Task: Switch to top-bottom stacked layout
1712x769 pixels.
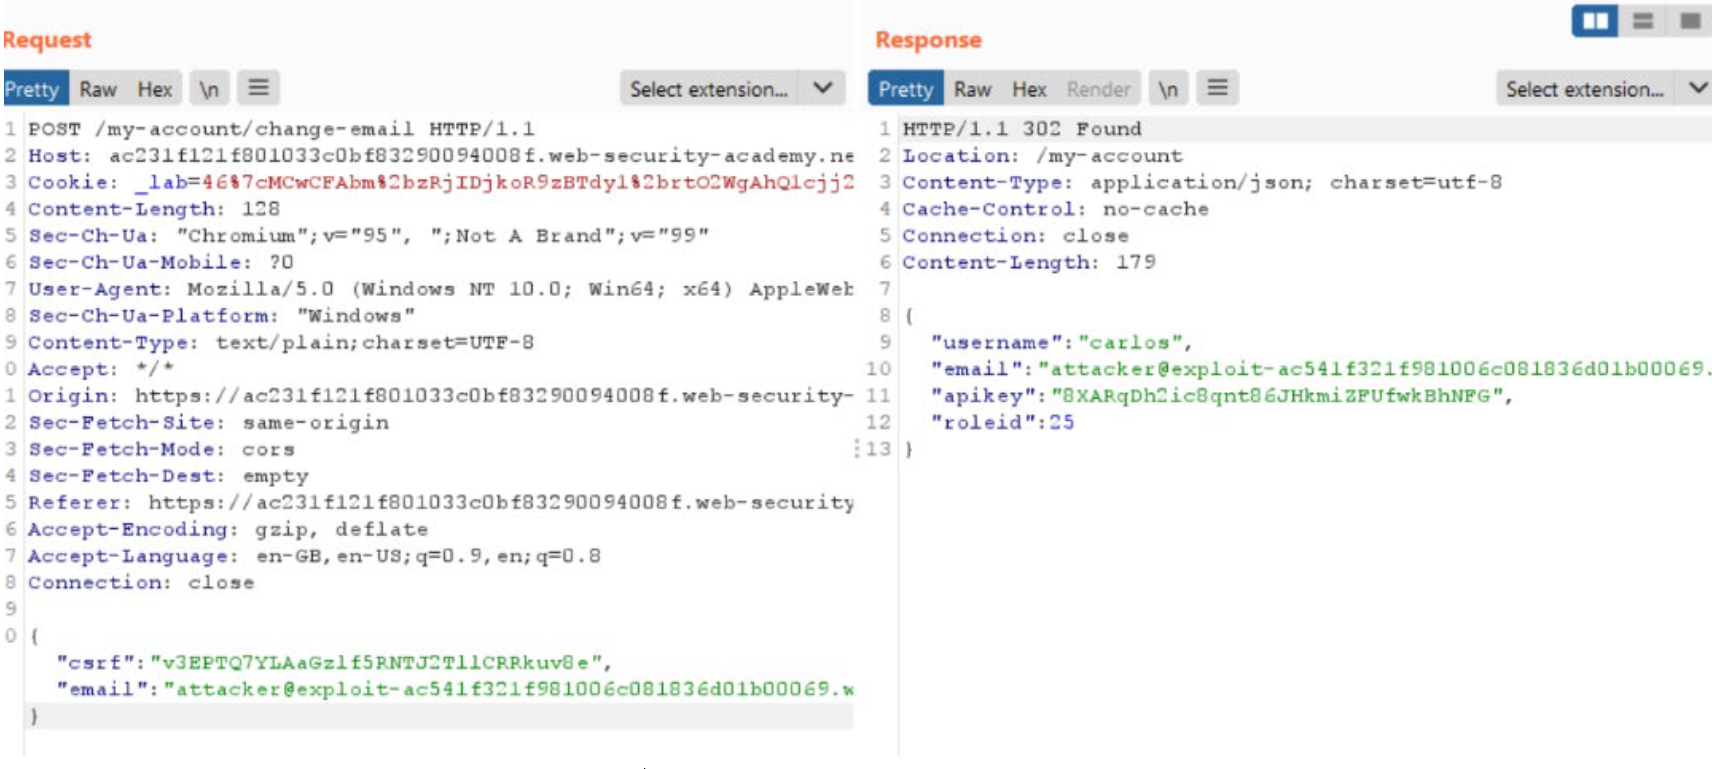Action: (1643, 21)
